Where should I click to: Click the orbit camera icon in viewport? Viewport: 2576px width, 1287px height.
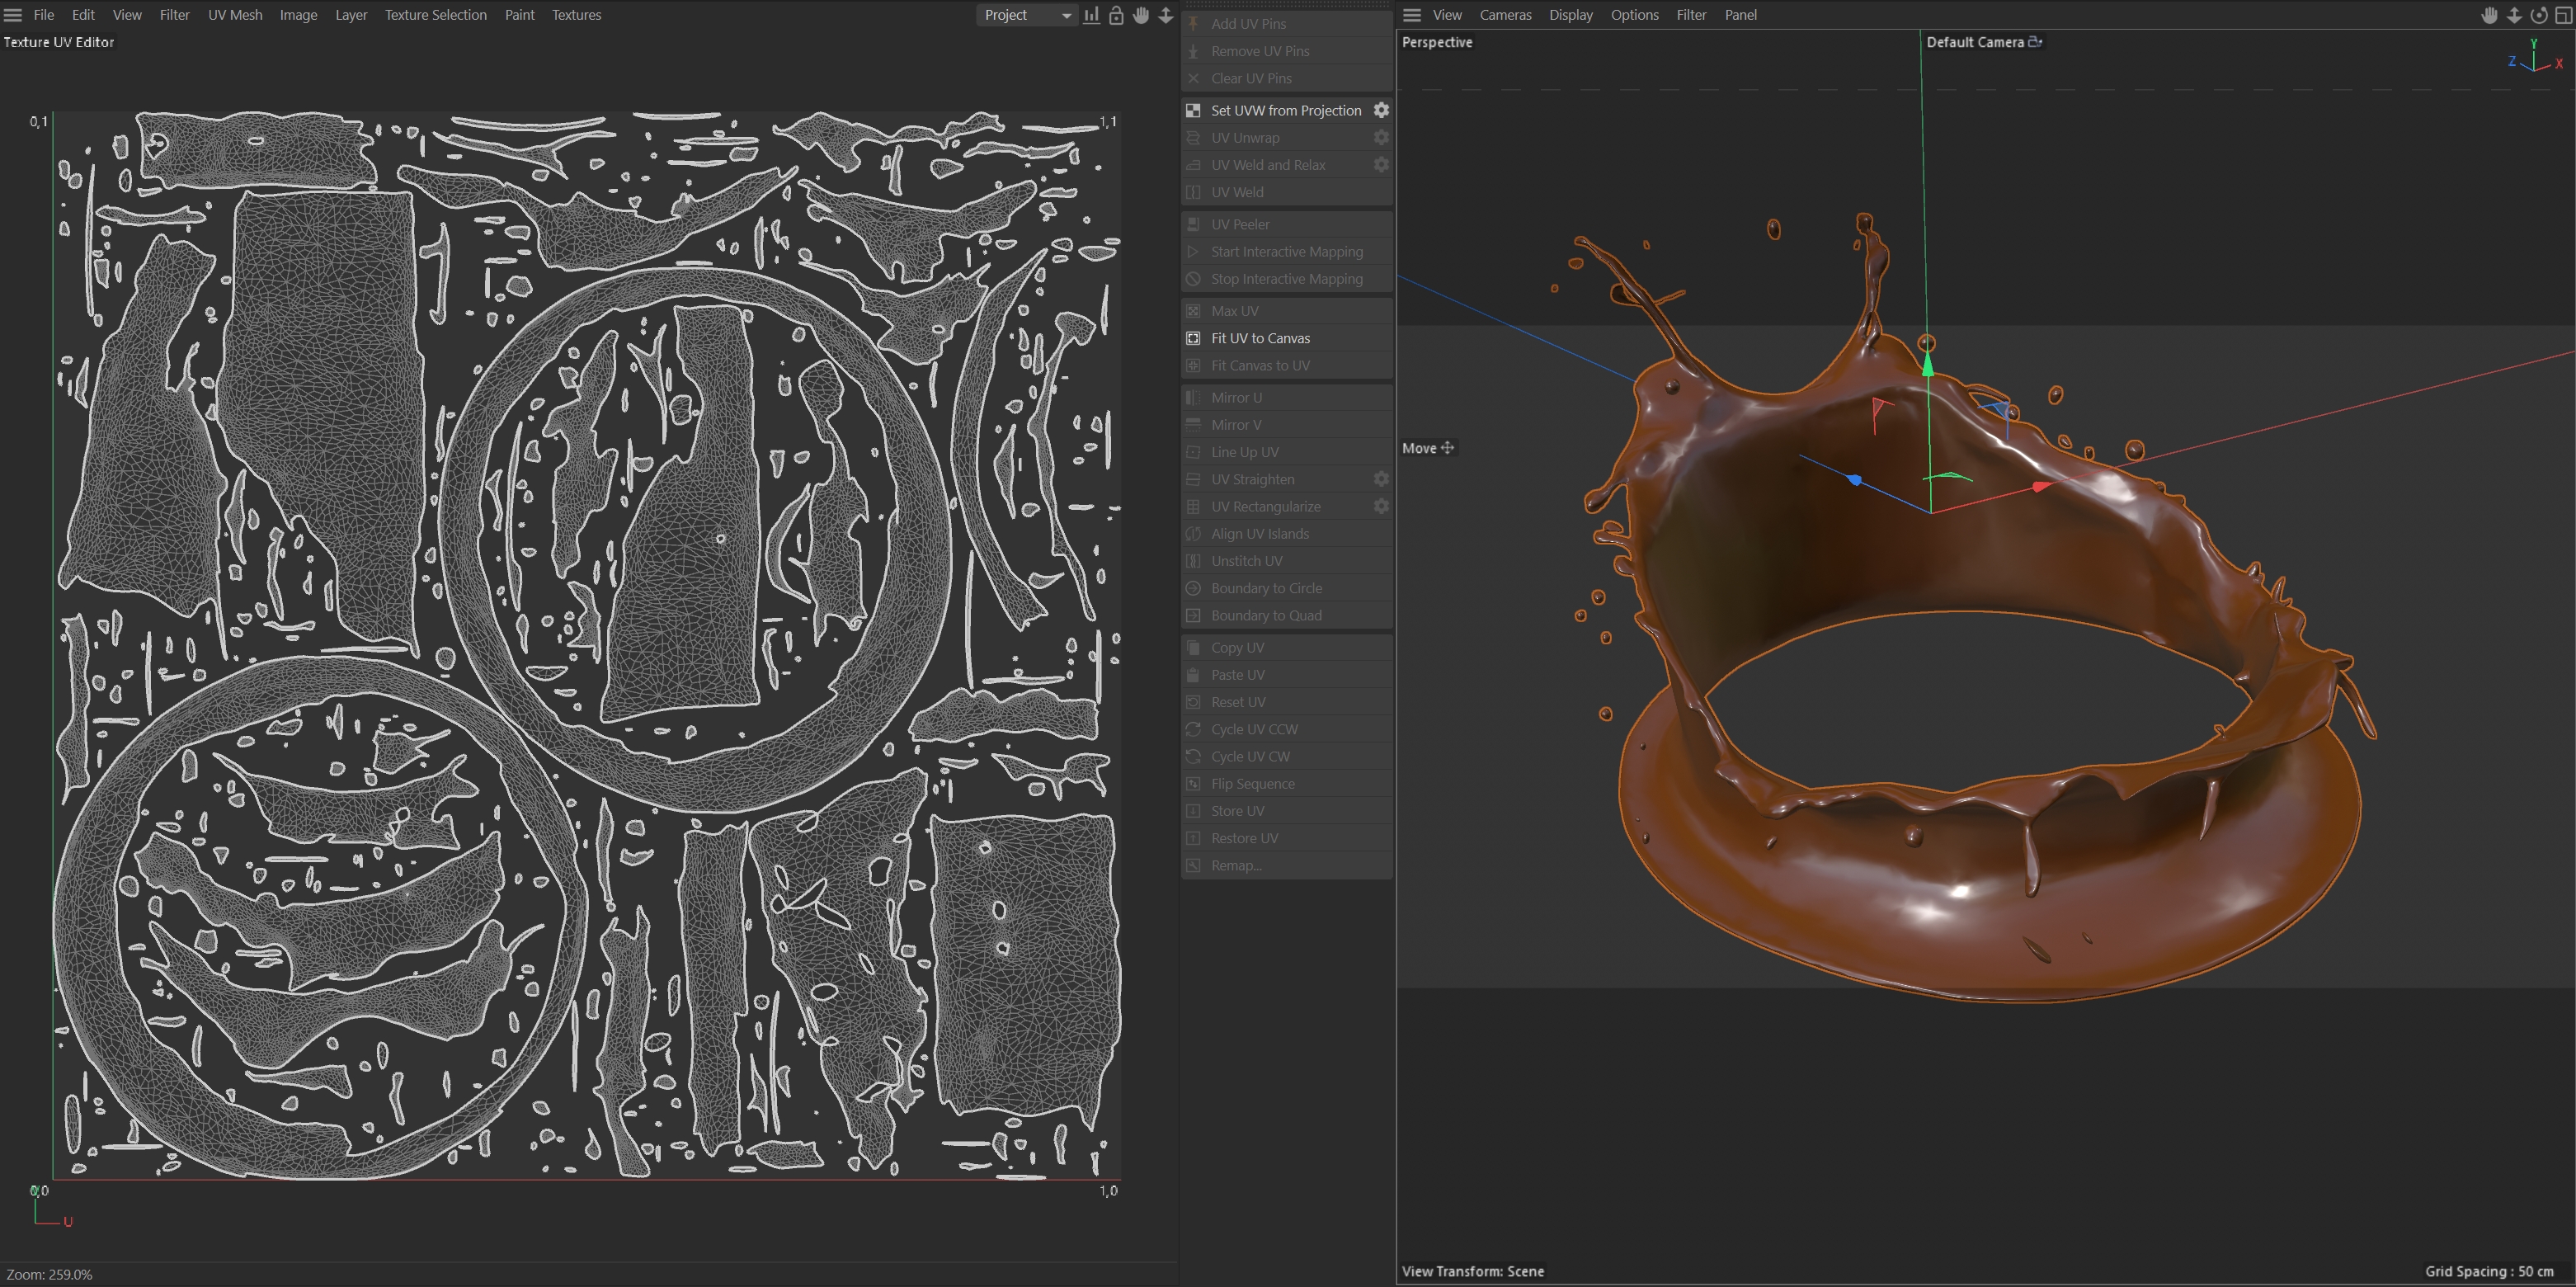(x=2538, y=15)
